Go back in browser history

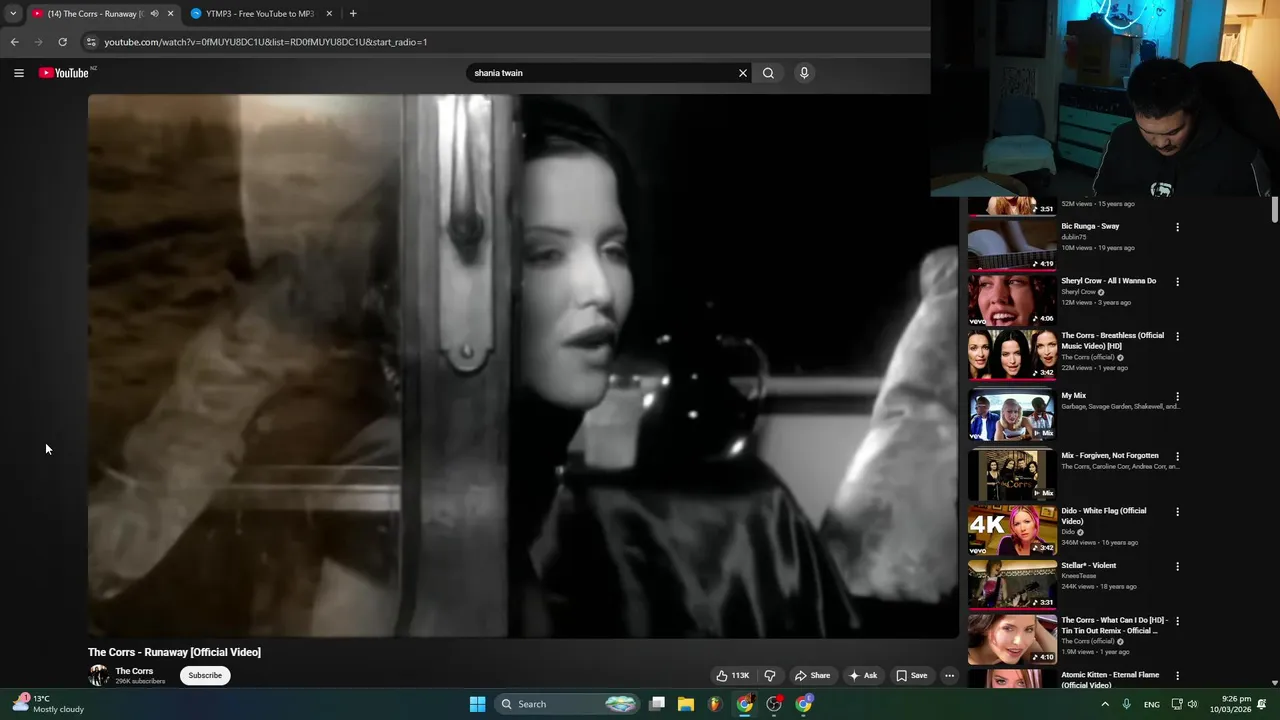coord(14,42)
